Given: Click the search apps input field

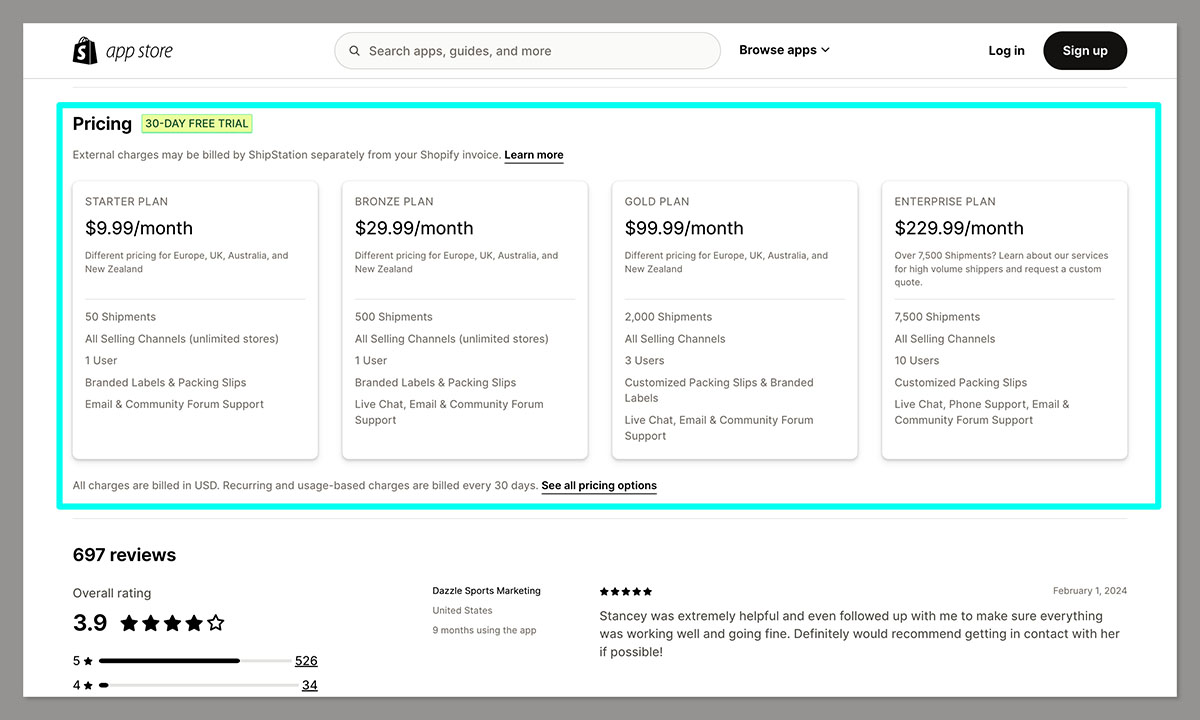Looking at the screenshot, I should click(527, 50).
